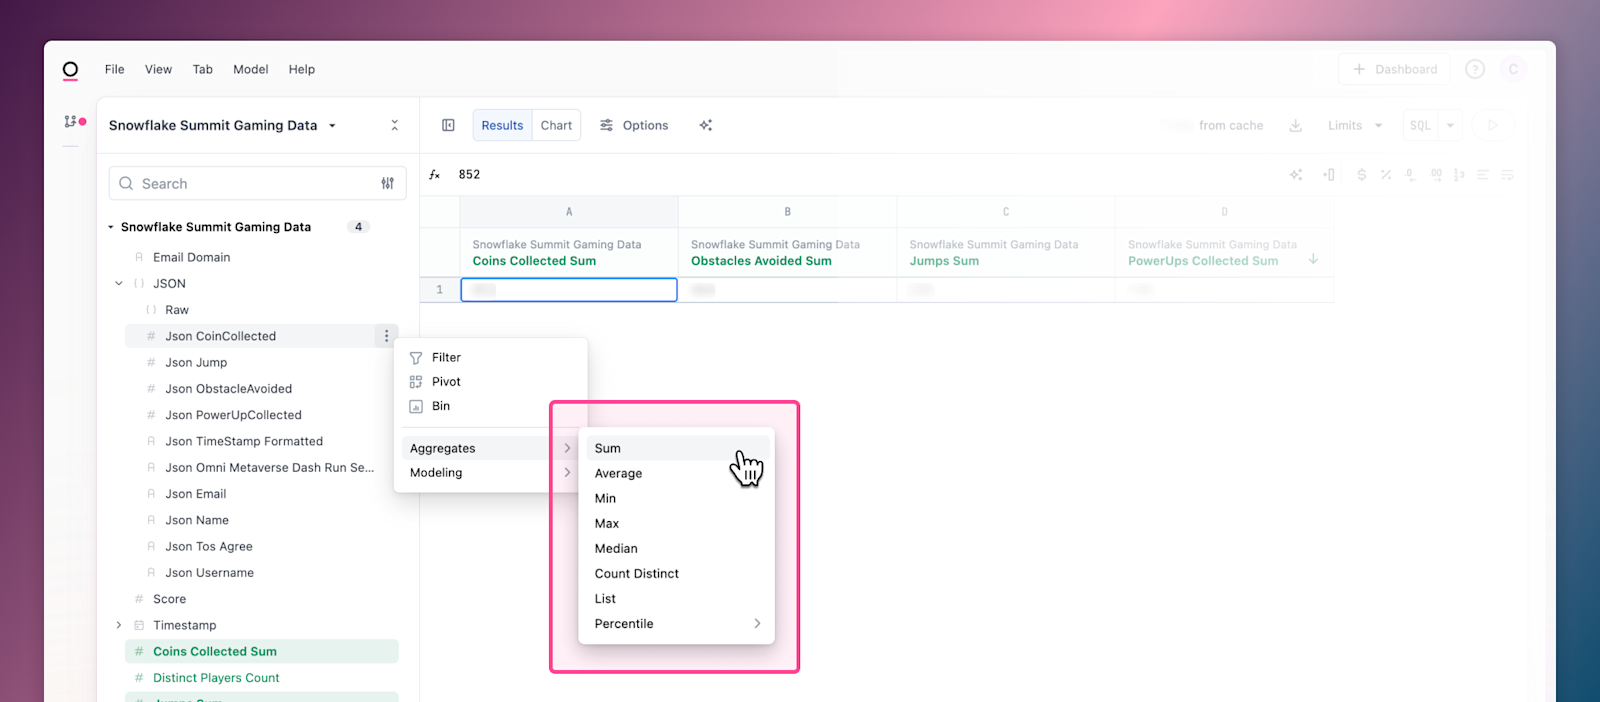Screen dimensions: 1600x702
Task: Apply currency dollar format icon
Action: 1361,175
